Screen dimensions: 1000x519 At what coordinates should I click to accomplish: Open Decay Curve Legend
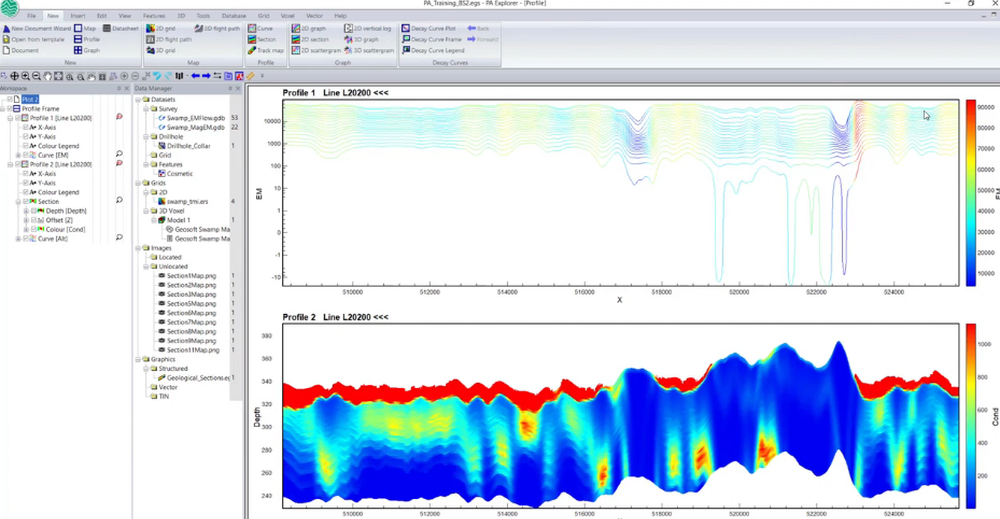point(433,50)
